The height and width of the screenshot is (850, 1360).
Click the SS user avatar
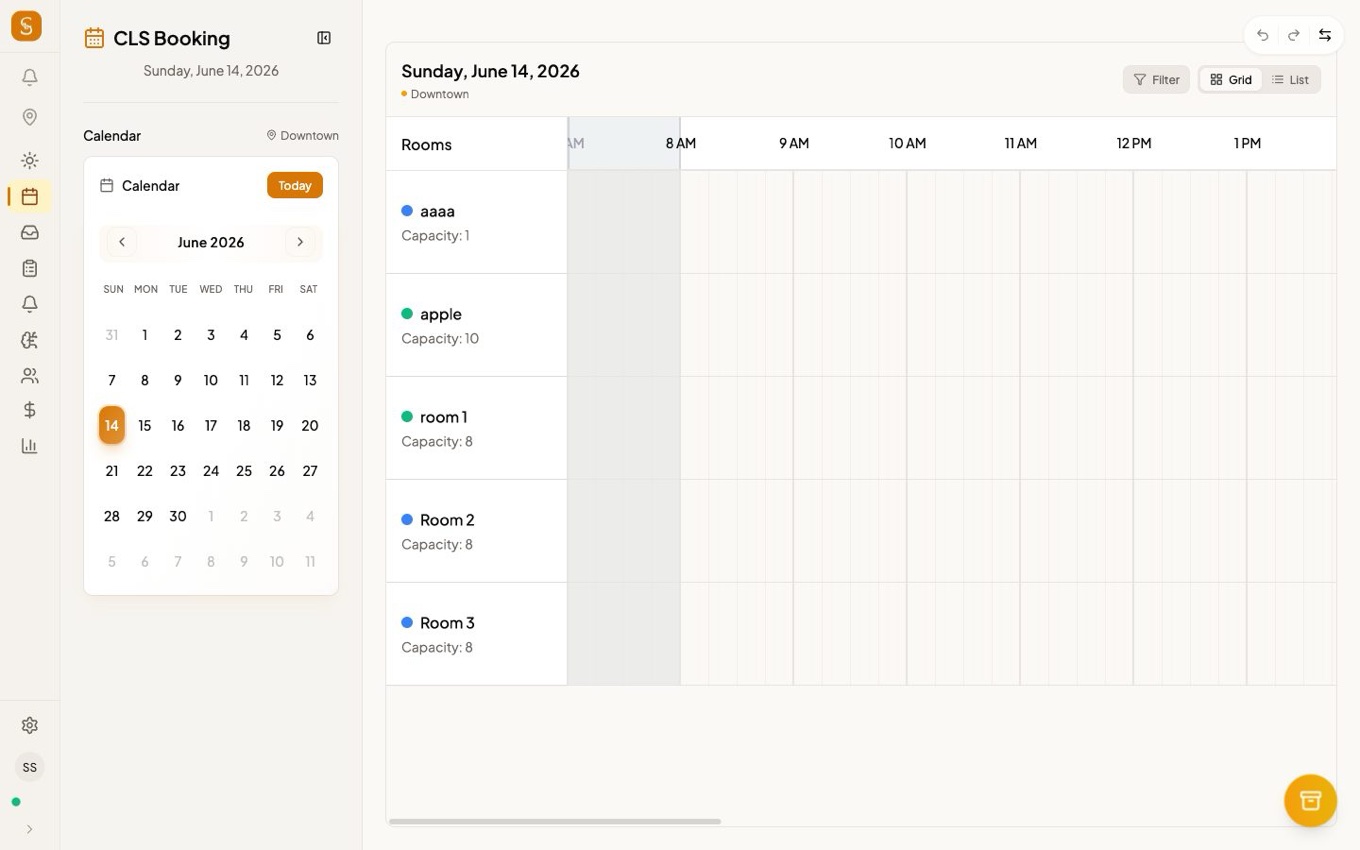[30, 767]
